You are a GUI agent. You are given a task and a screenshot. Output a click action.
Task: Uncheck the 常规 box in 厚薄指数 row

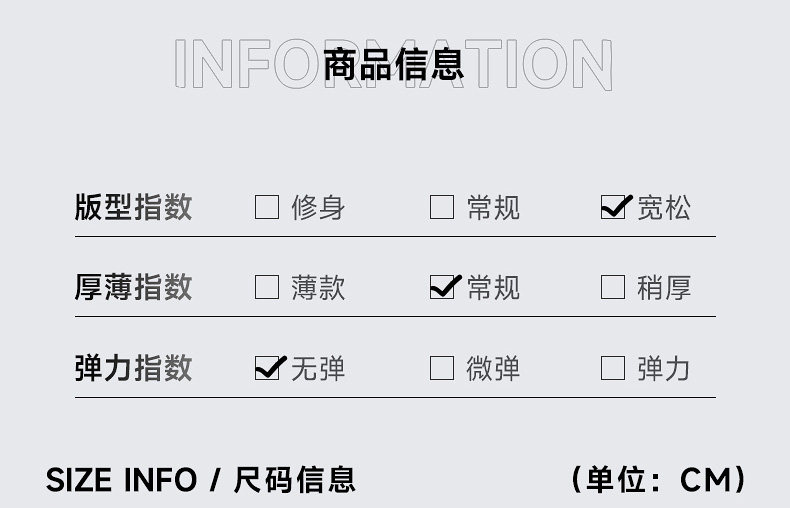coord(442,288)
